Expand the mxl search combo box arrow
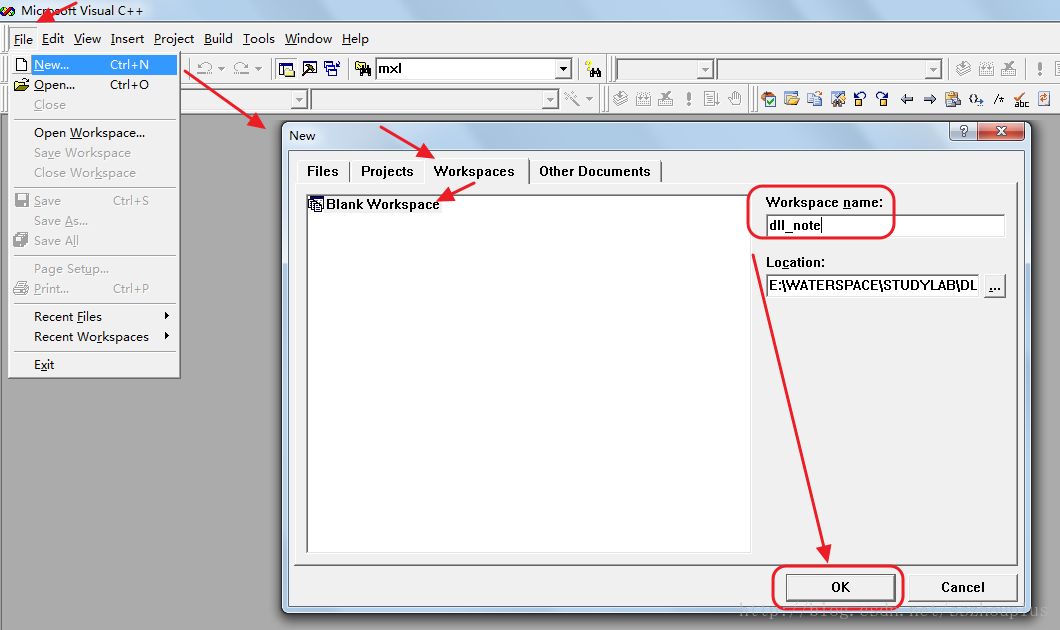The height and width of the screenshot is (630, 1060). pos(563,69)
